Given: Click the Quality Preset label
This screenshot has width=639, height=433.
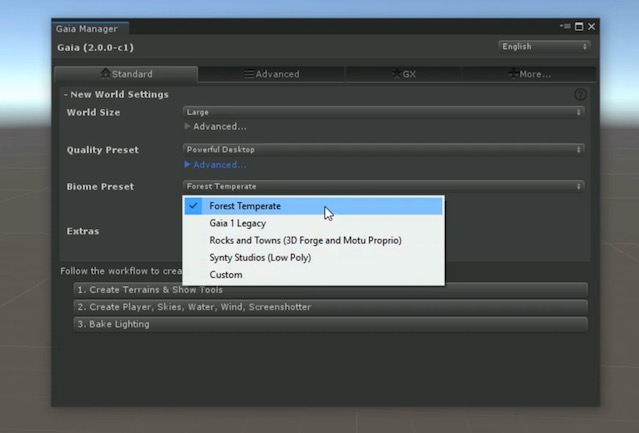Looking at the screenshot, I should (103, 150).
